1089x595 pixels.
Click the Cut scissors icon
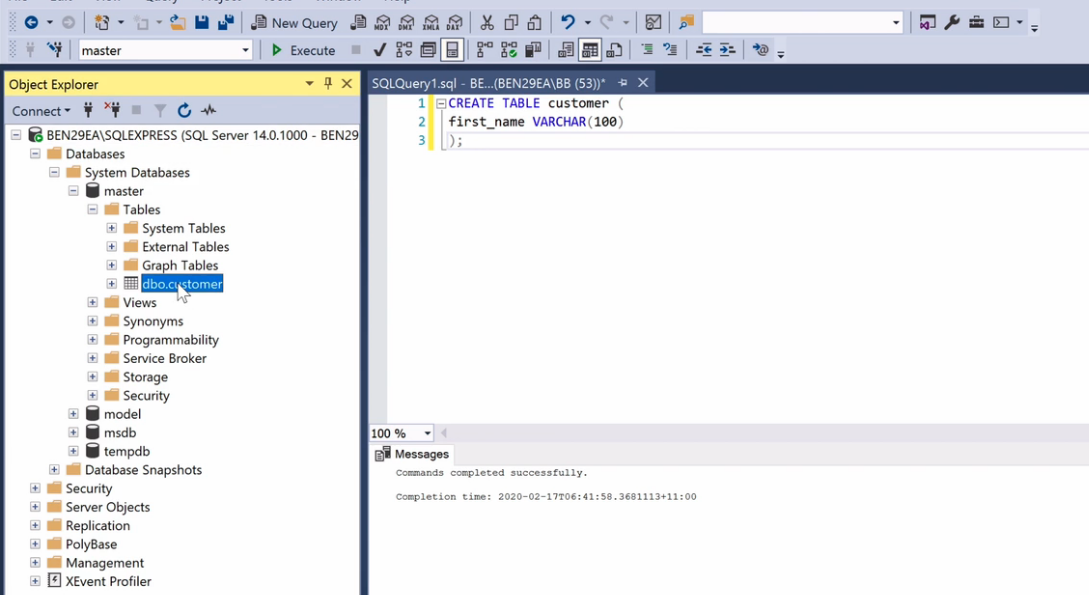(487, 22)
